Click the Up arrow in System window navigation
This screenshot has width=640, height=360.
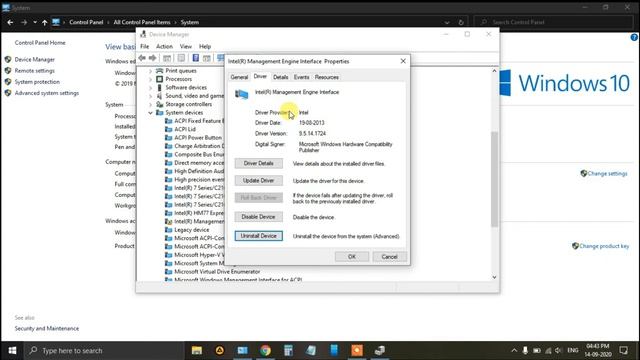tap(44, 22)
